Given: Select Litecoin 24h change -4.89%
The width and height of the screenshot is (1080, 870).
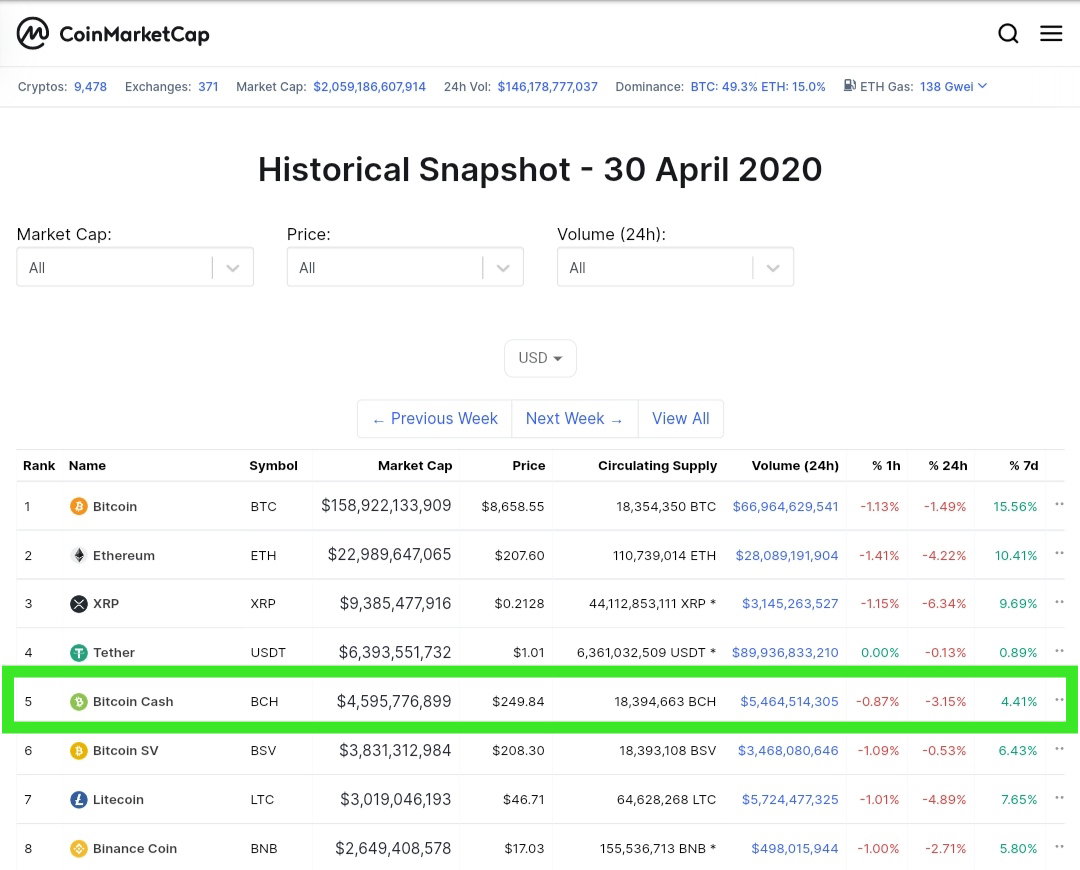Looking at the screenshot, I should click(x=944, y=799).
